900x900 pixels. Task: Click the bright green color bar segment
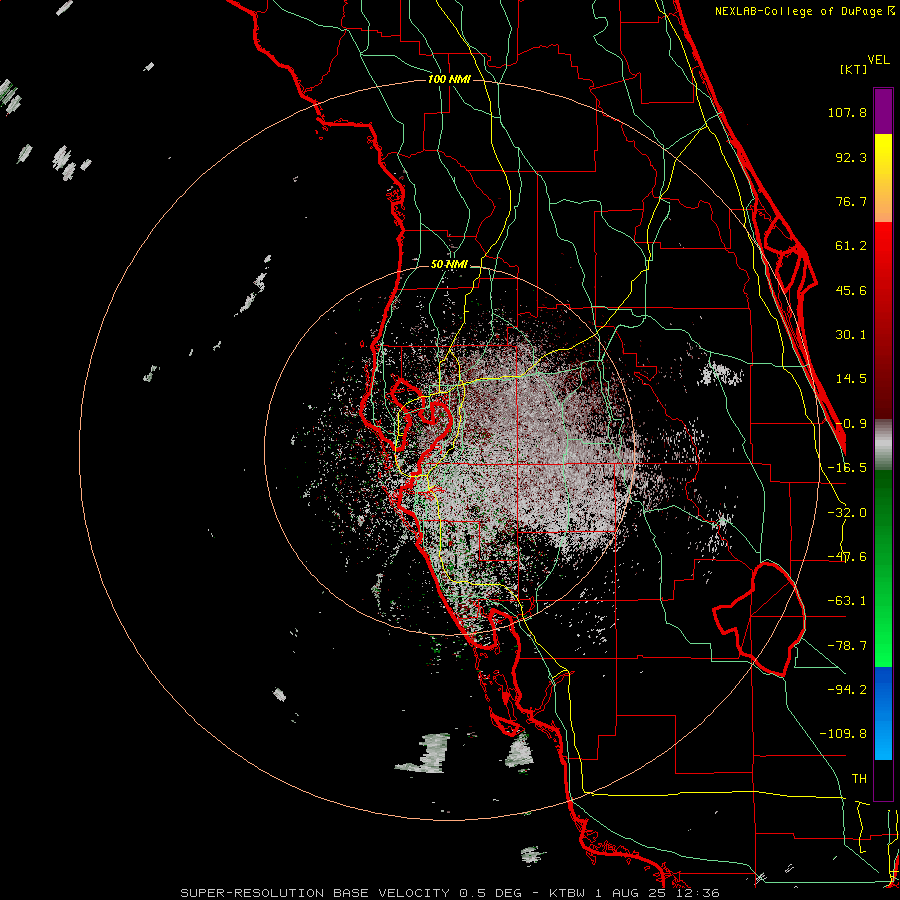click(883, 568)
